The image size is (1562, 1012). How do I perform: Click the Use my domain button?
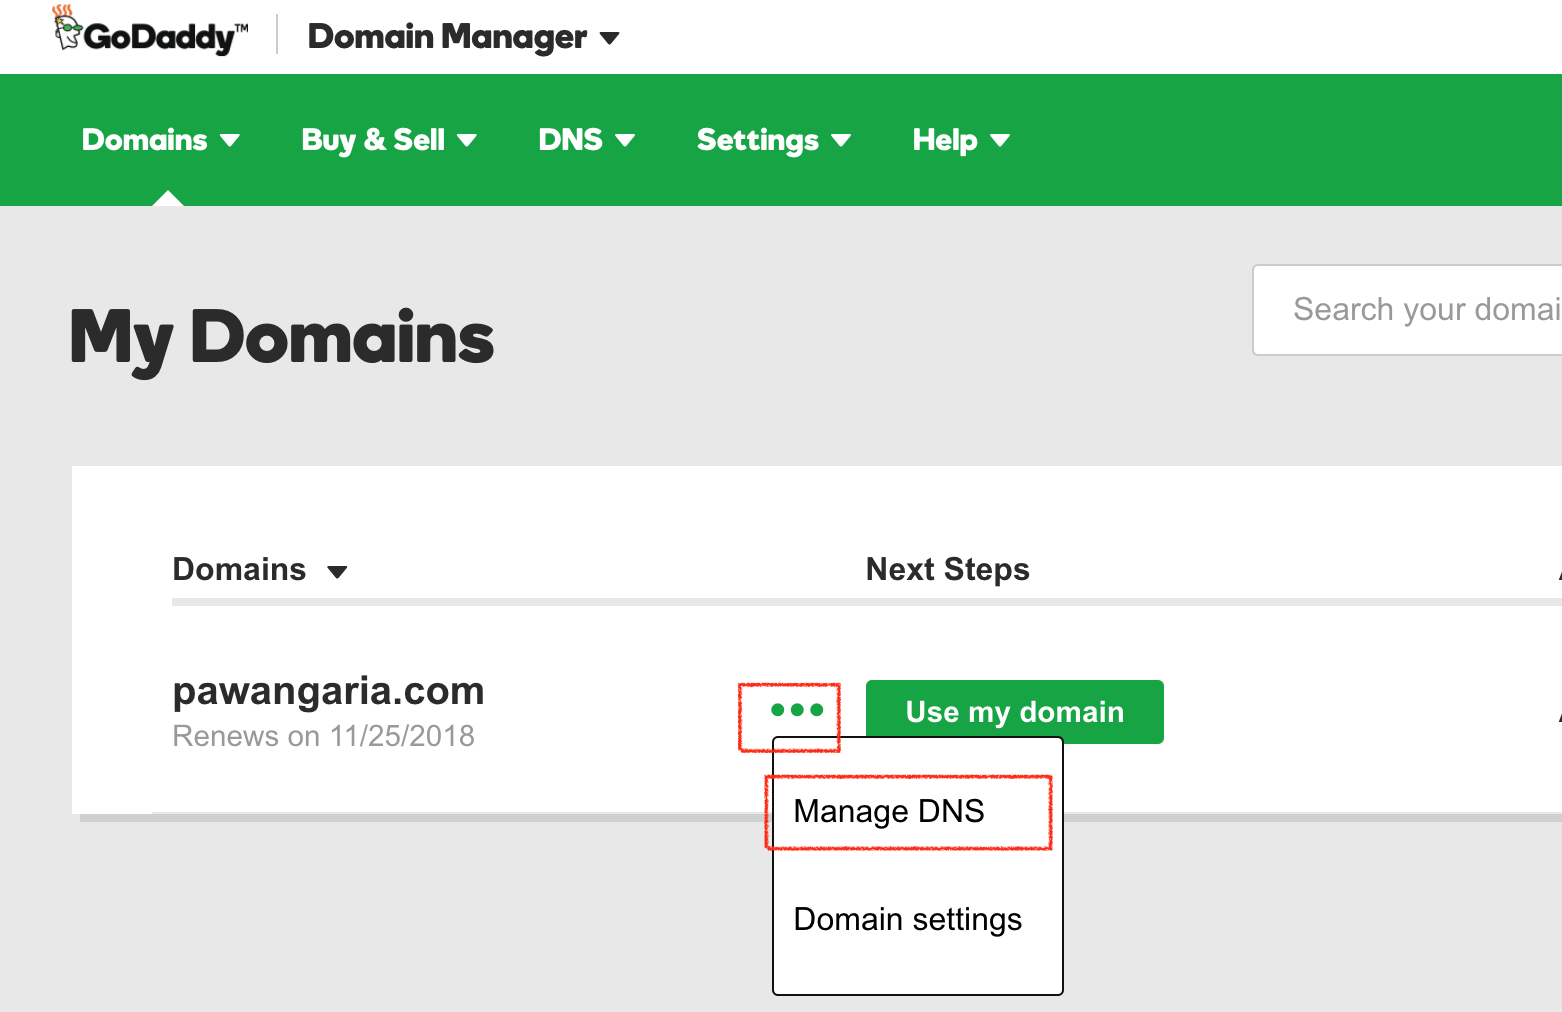click(x=1015, y=712)
